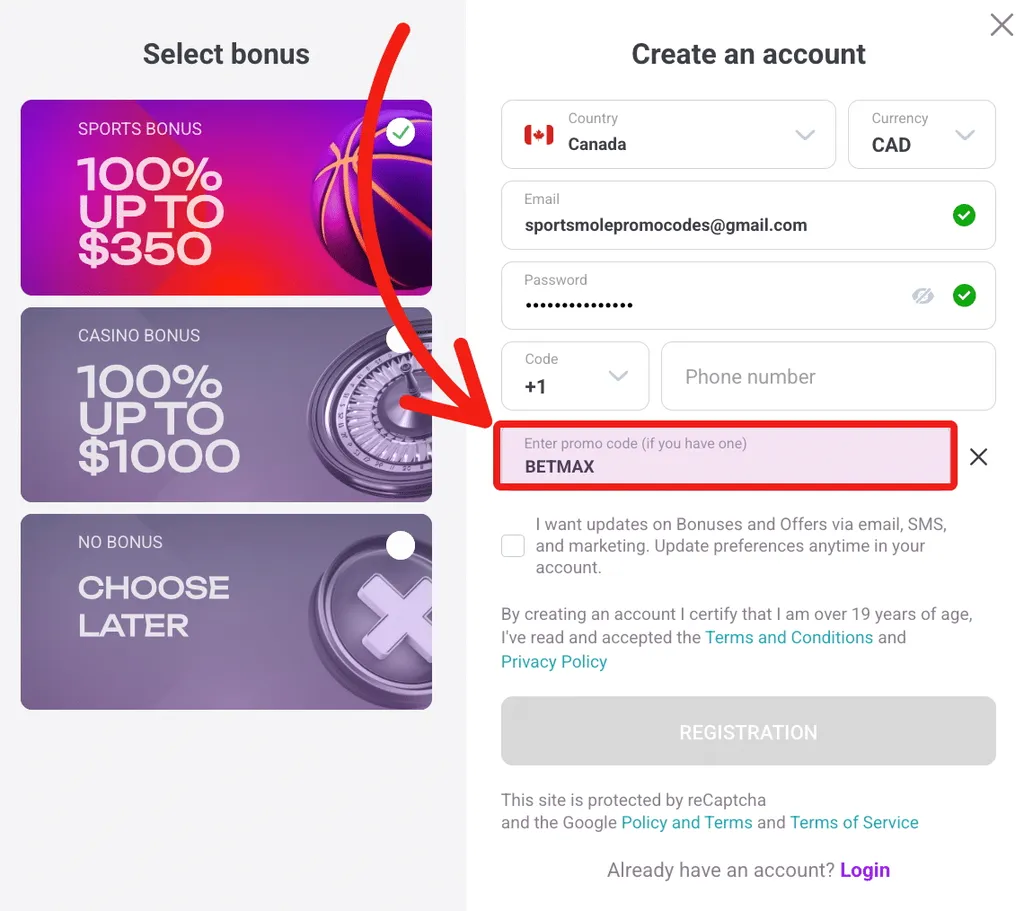Toggle password visibility with the eye icon
The height and width of the screenshot is (911, 1024).
click(x=922, y=295)
